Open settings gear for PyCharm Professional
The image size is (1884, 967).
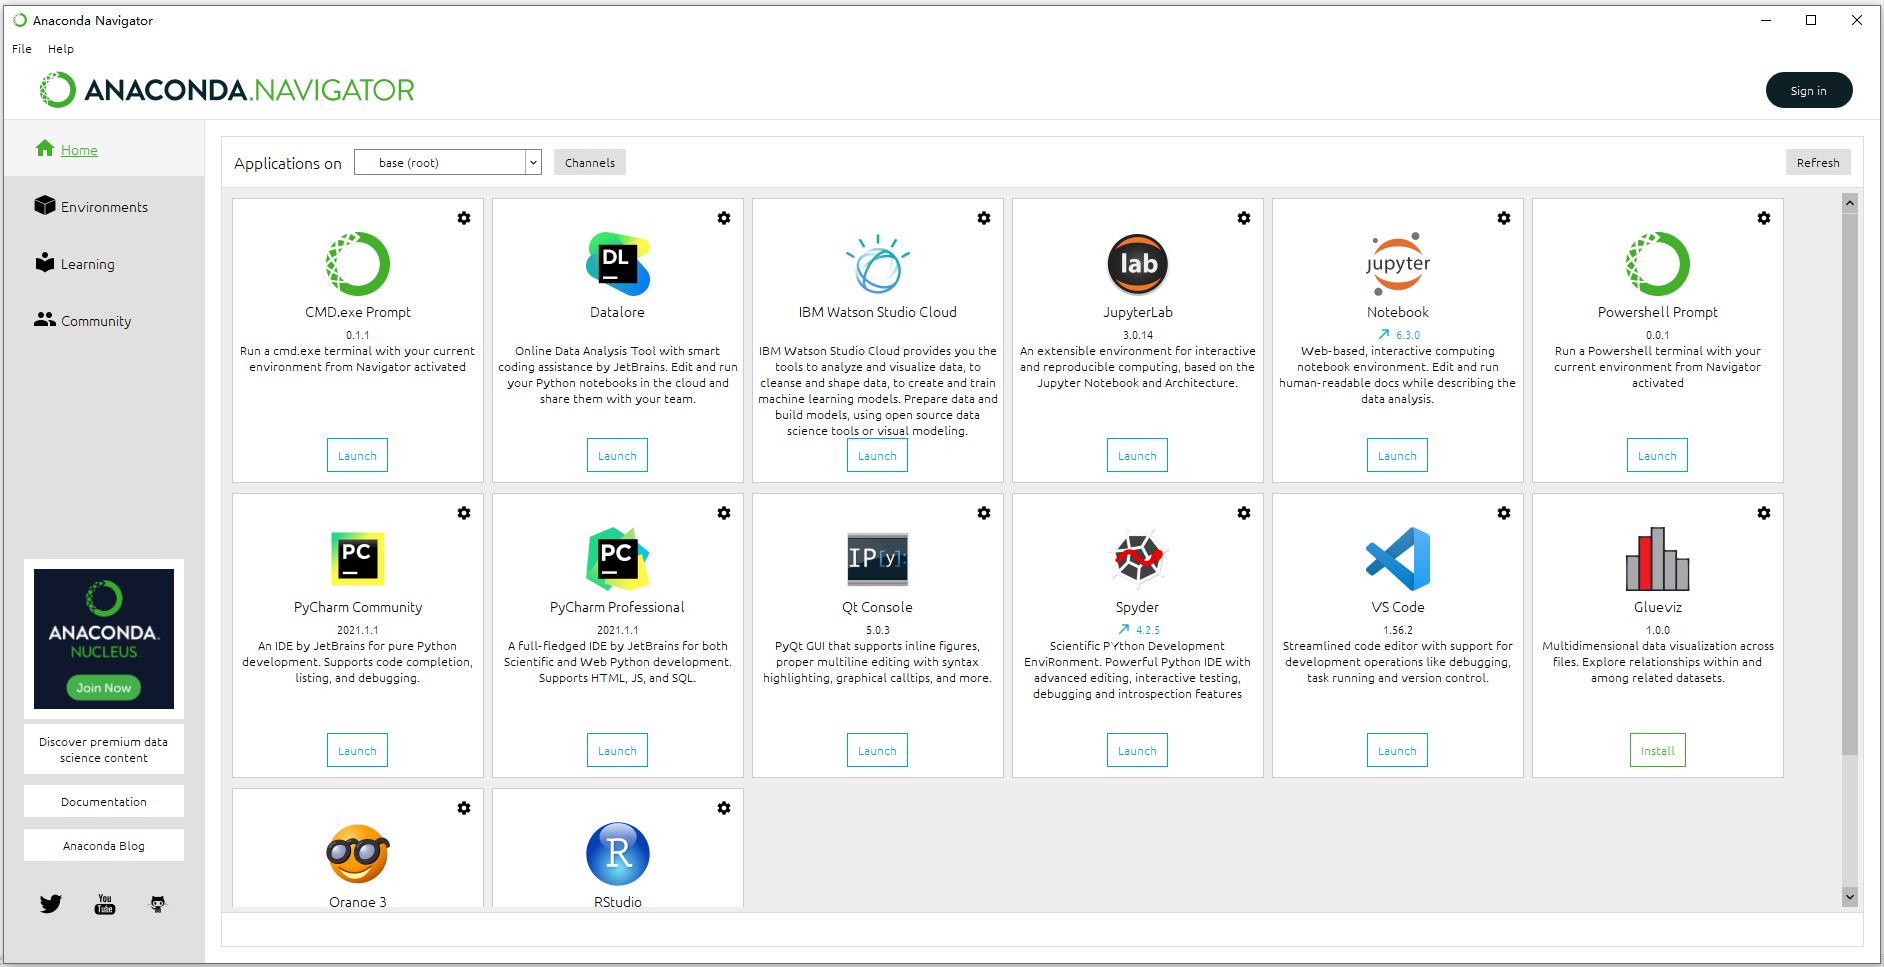click(724, 513)
